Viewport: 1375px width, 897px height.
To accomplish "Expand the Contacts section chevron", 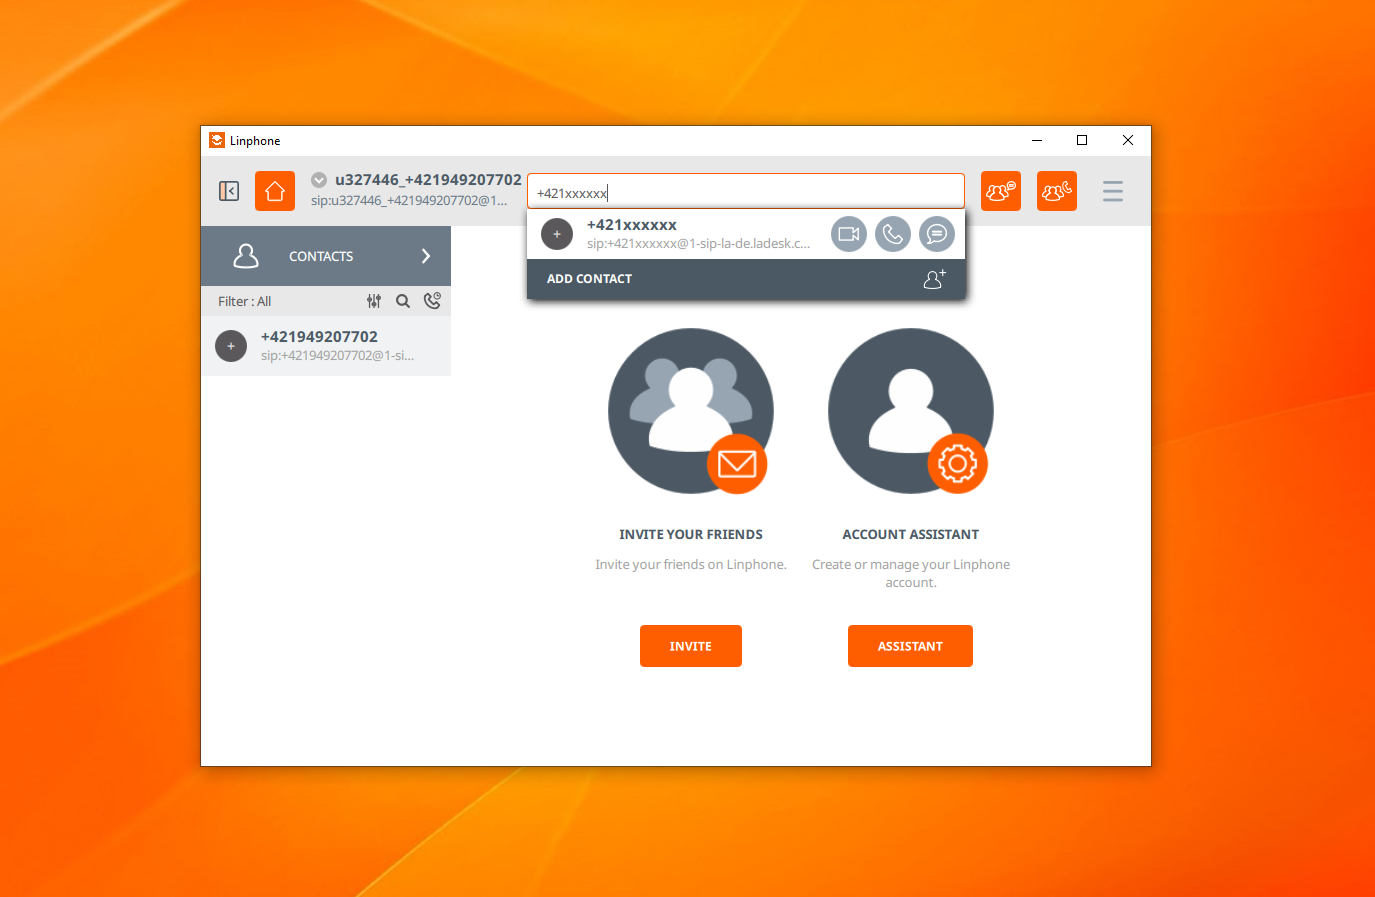I will pyautogui.click(x=426, y=256).
